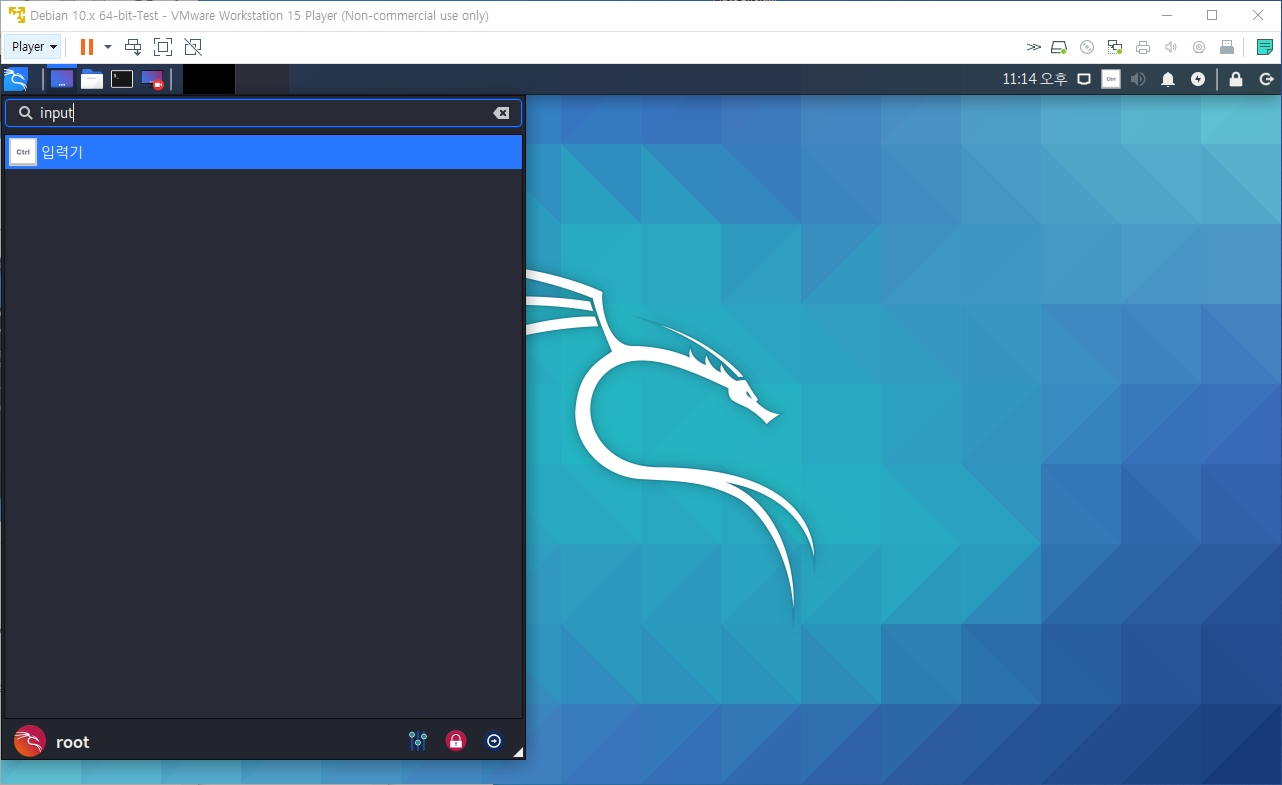Click the root user name
The width and height of the screenshot is (1282, 785).
pos(73,742)
